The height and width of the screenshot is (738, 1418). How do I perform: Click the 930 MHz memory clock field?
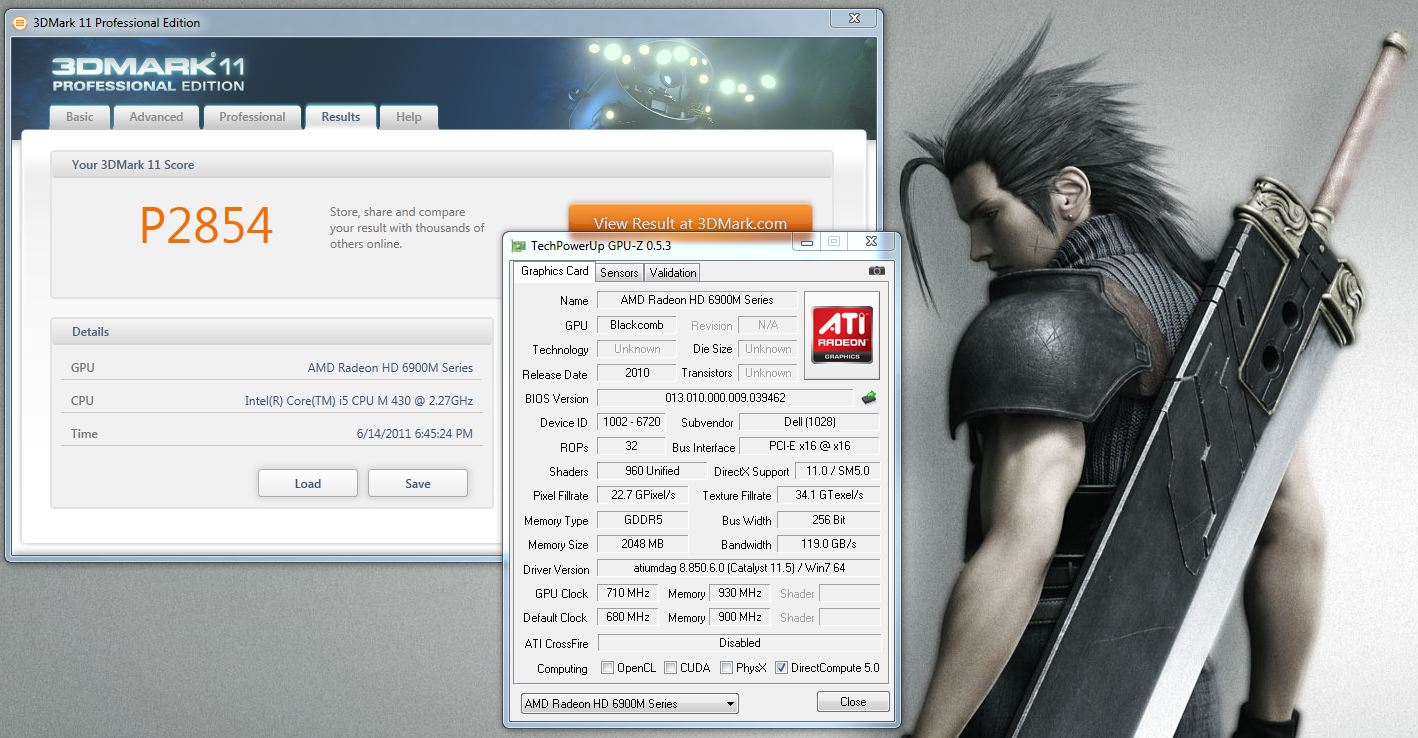point(739,593)
